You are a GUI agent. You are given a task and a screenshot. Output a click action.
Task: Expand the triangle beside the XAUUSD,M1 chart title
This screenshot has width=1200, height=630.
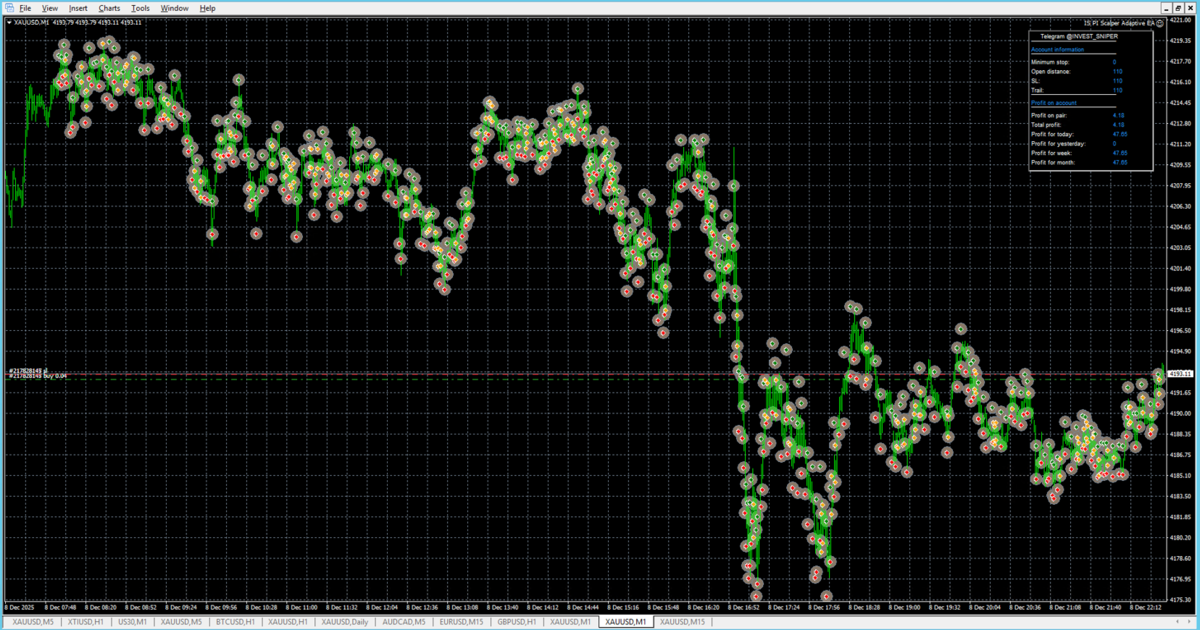[8, 22]
